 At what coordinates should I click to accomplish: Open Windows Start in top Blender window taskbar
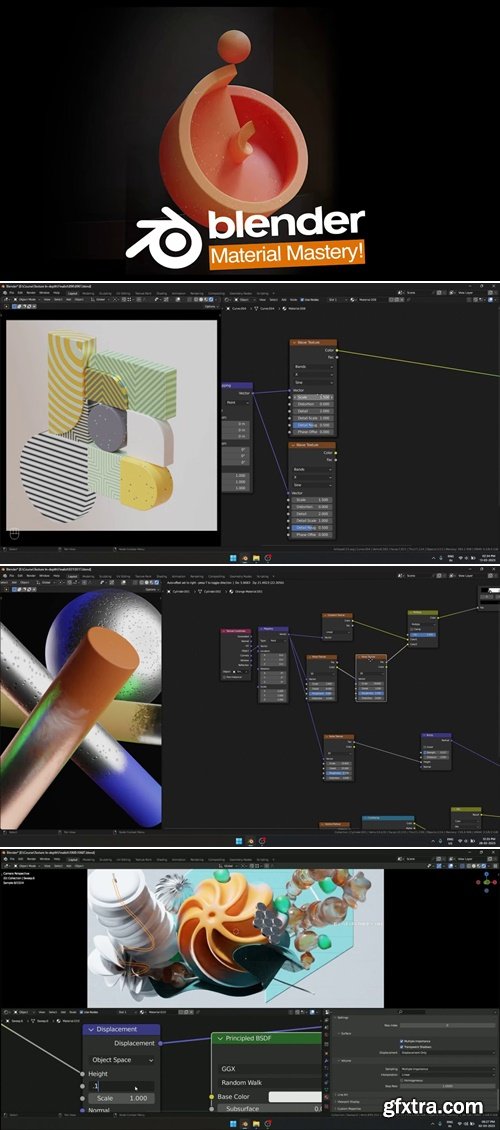pos(233,558)
